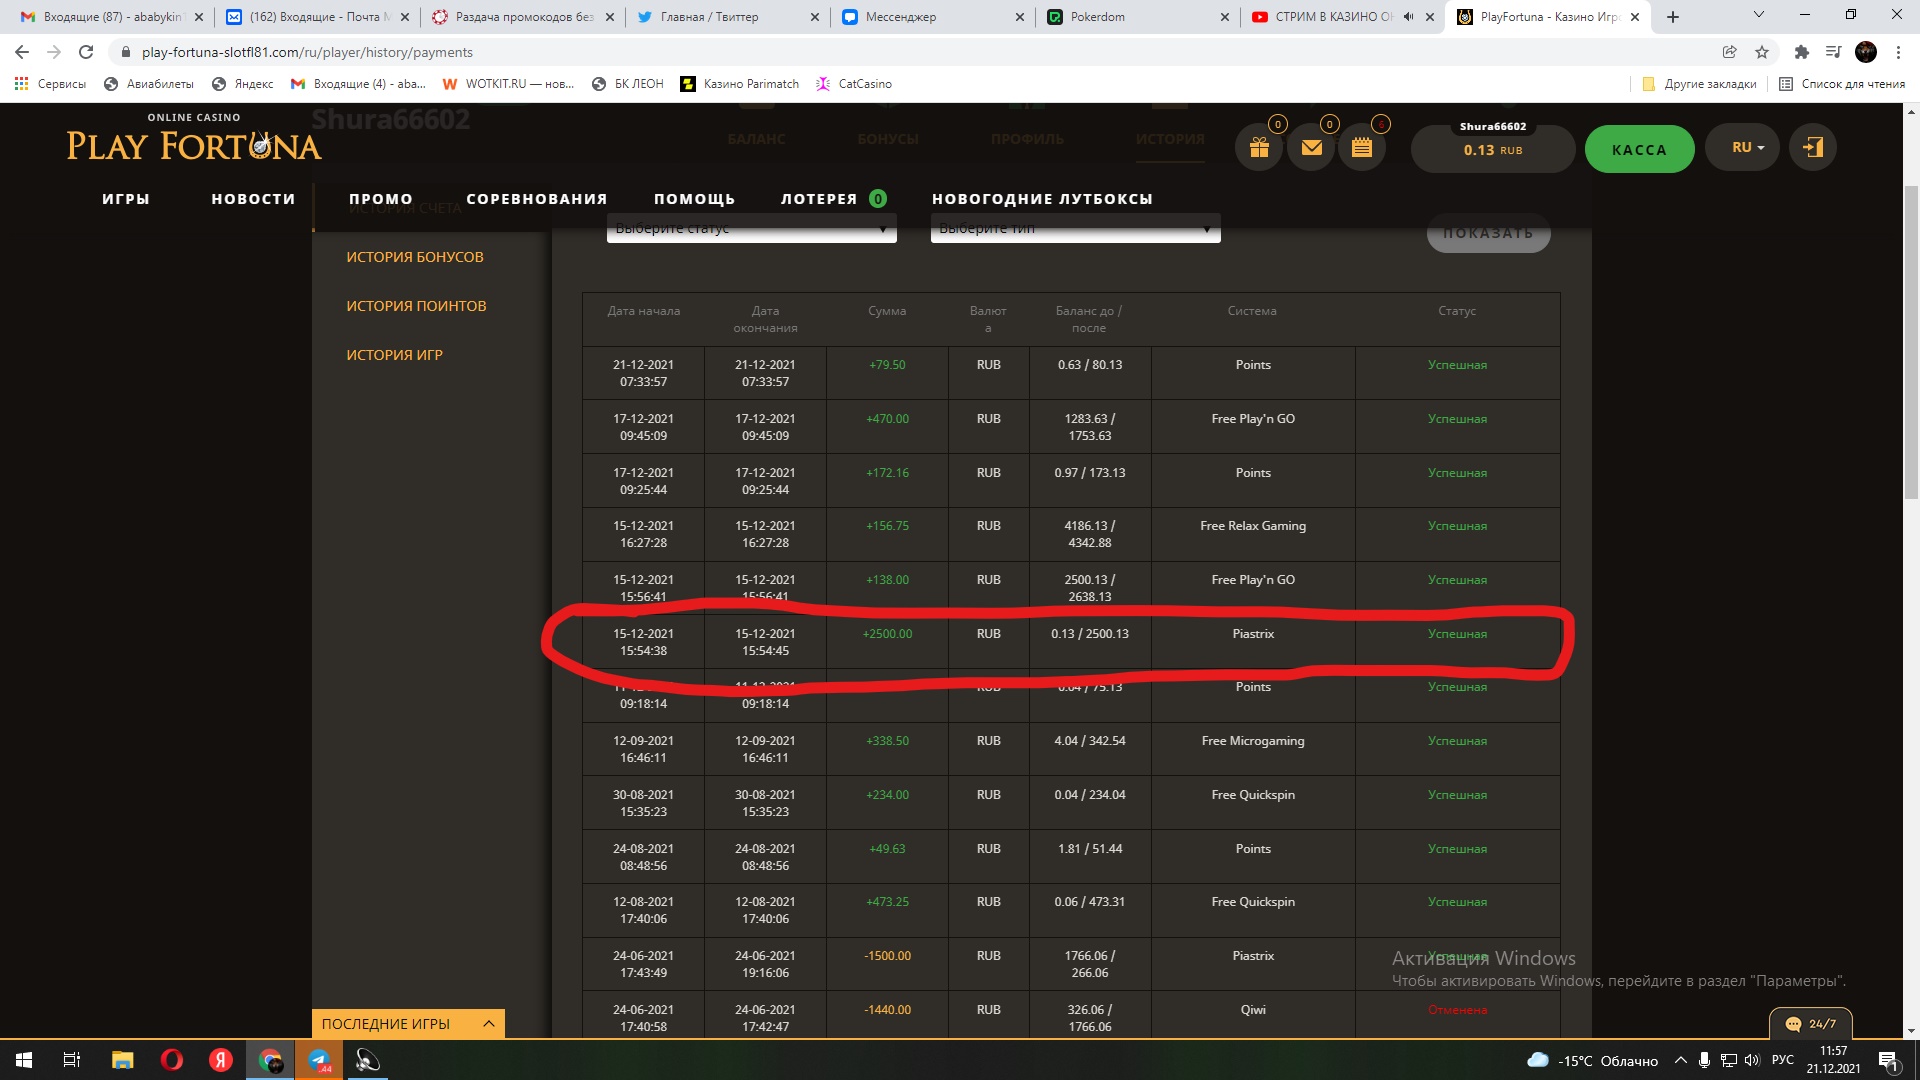Open the НОВОСТИ menu item

click(x=253, y=199)
